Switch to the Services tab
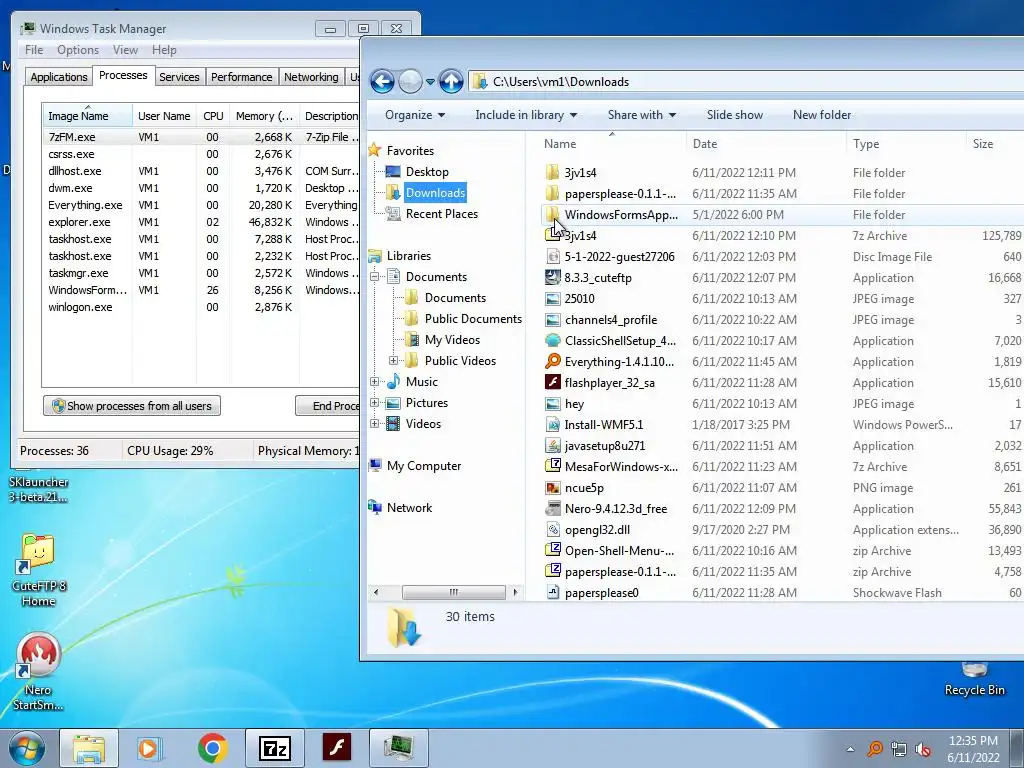Viewport: 1024px width, 768px height. [179, 77]
